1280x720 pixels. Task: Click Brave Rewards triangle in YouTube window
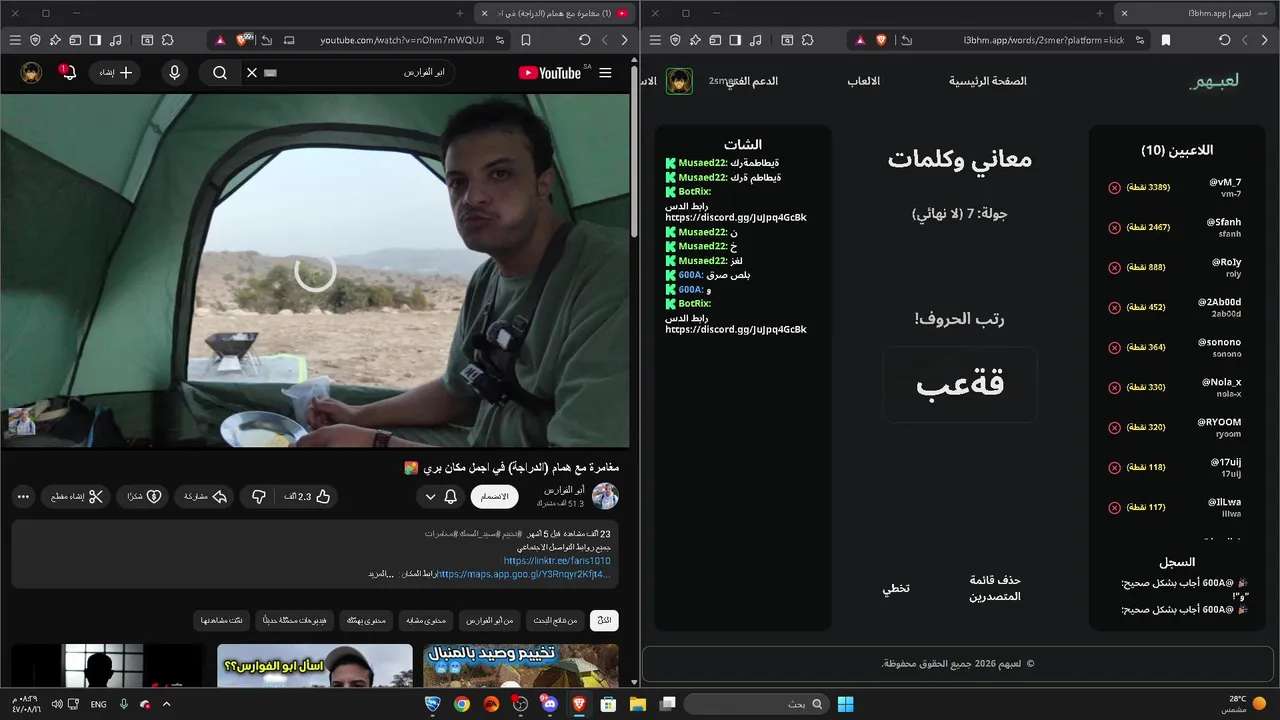click(x=219, y=40)
